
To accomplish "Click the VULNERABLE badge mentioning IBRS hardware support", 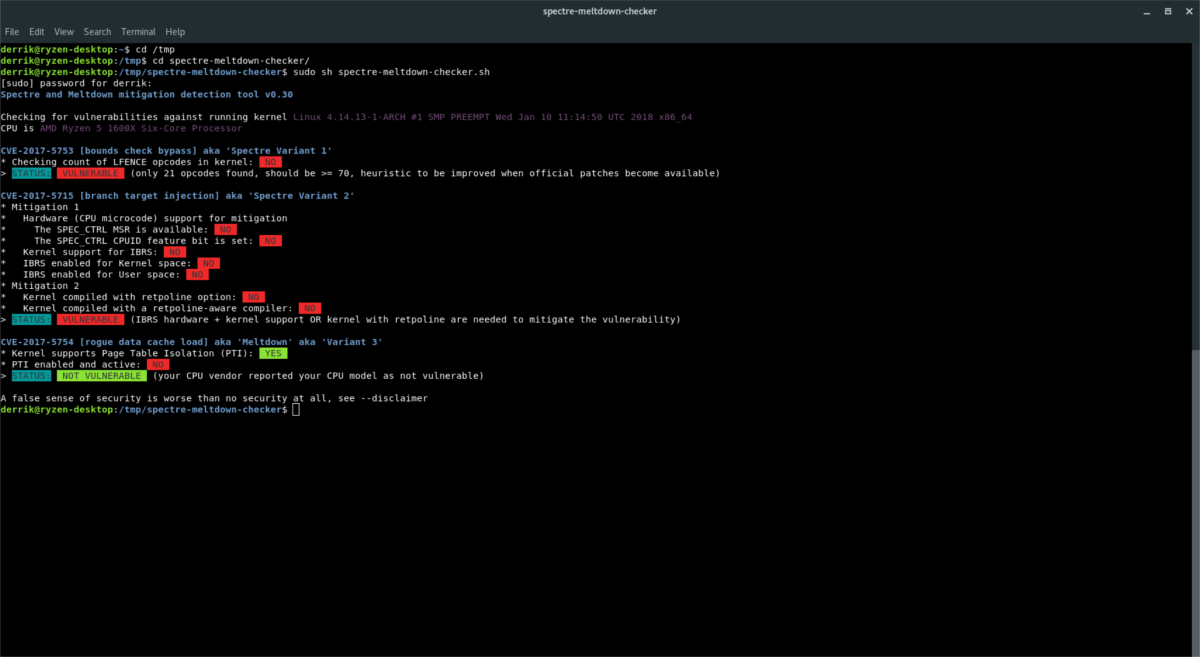I will 90,320.
